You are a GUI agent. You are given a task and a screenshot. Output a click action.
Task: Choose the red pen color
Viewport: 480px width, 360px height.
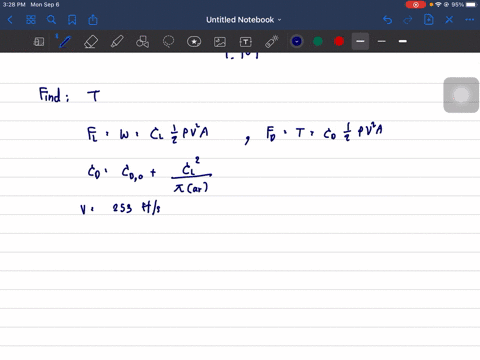[339, 41]
